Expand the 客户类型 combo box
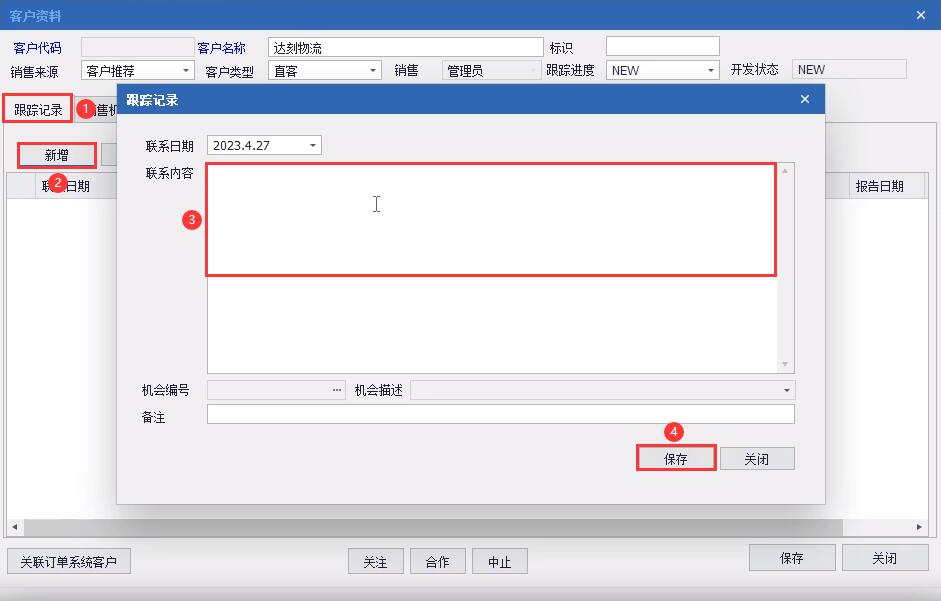Viewport: 941px width, 601px height. 373,71
